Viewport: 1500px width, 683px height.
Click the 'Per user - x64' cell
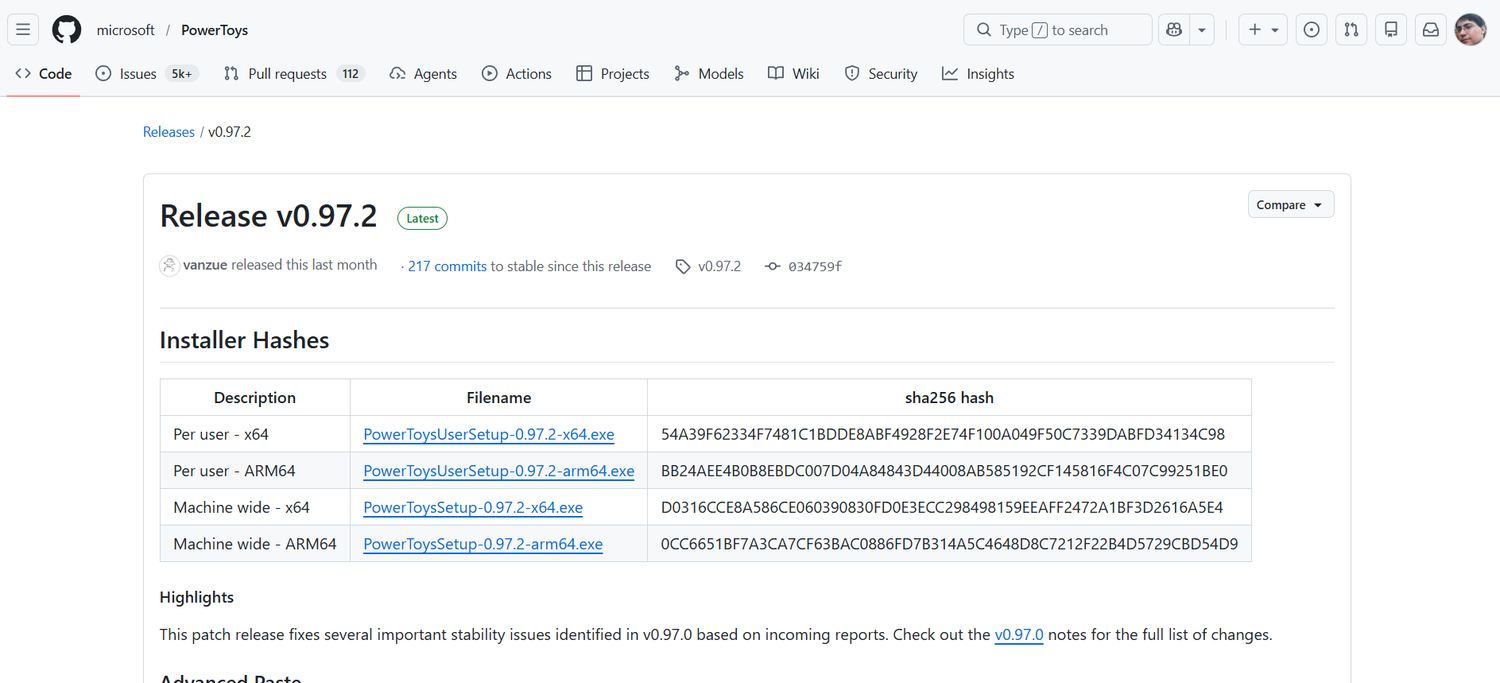(255, 435)
